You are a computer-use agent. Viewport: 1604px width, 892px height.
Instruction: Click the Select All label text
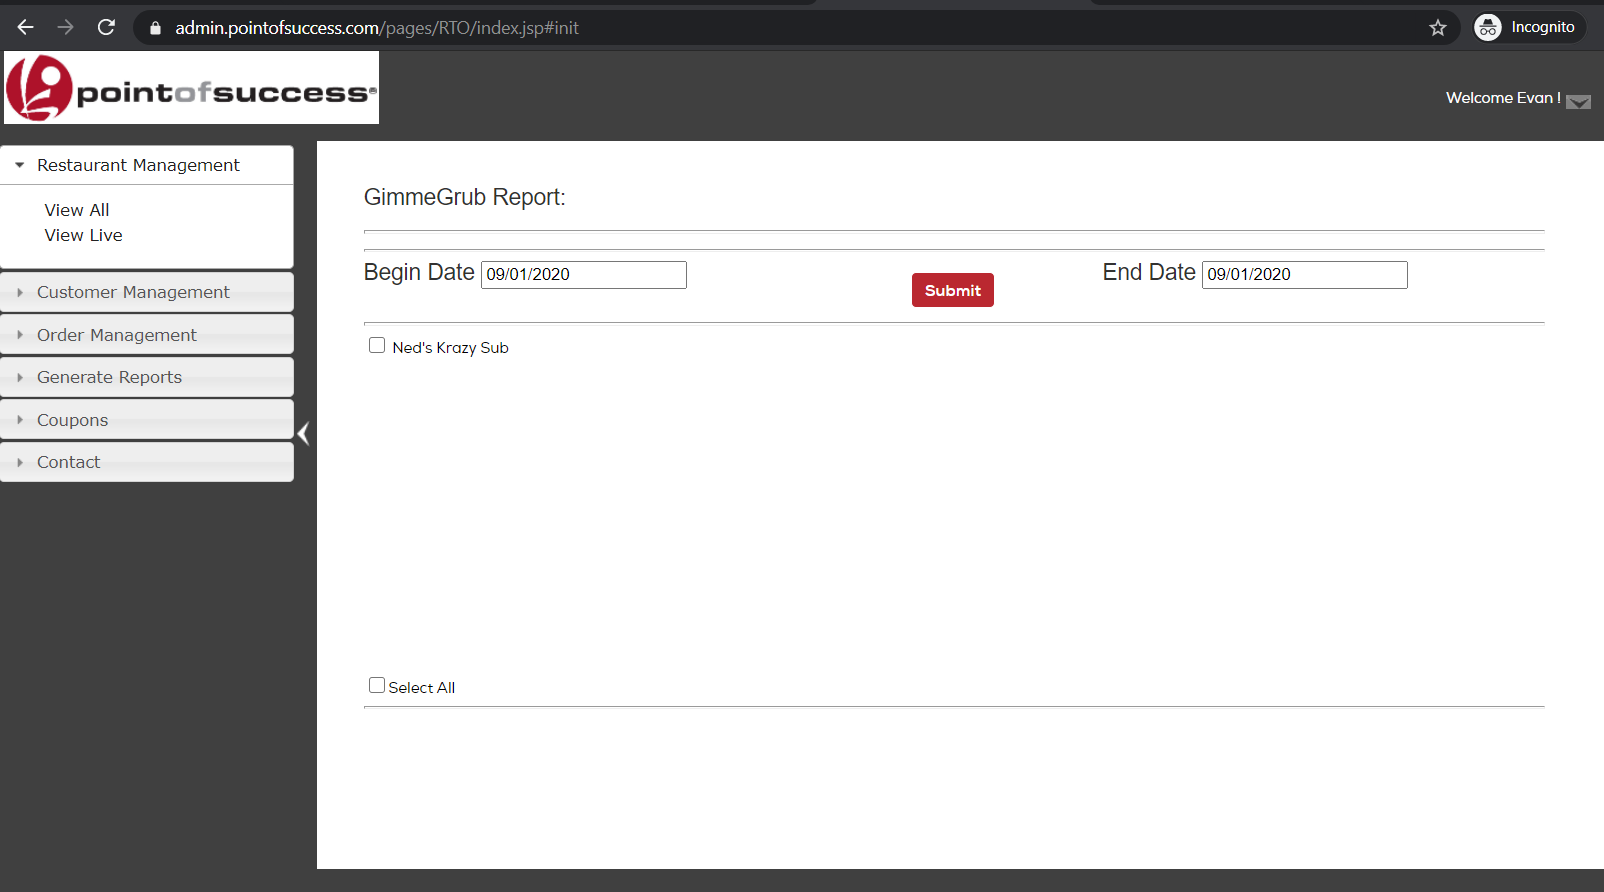pyautogui.click(x=421, y=688)
